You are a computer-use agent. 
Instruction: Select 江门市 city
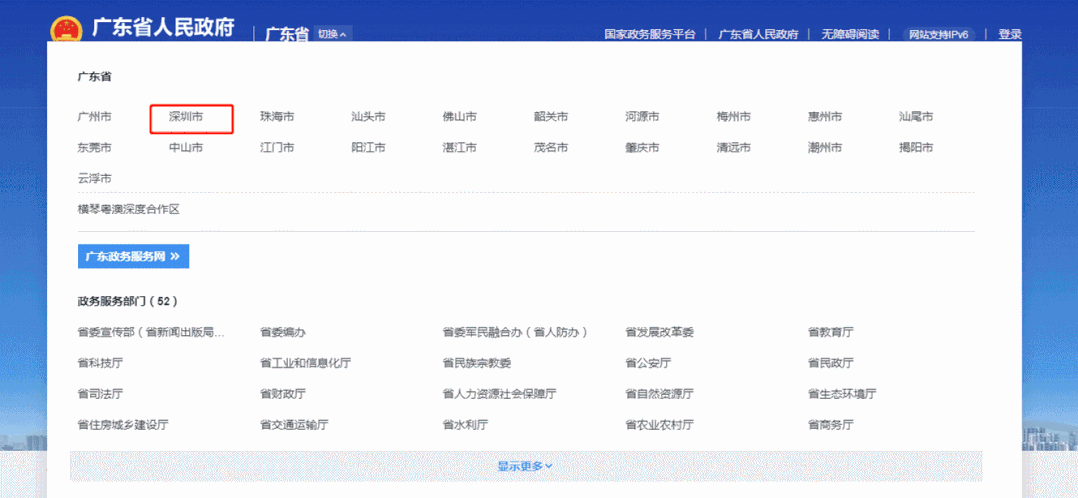(x=277, y=147)
